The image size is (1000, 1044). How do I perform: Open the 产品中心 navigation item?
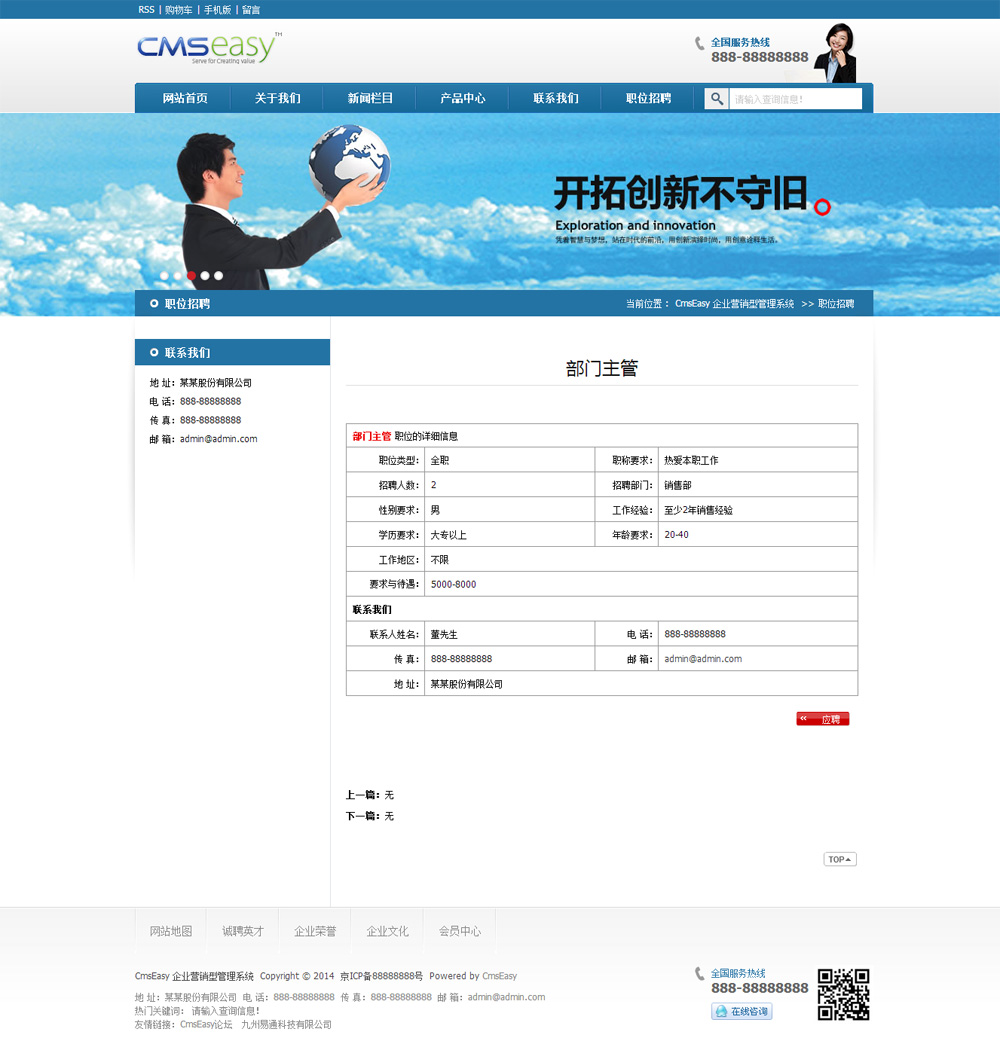coord(462,99)
